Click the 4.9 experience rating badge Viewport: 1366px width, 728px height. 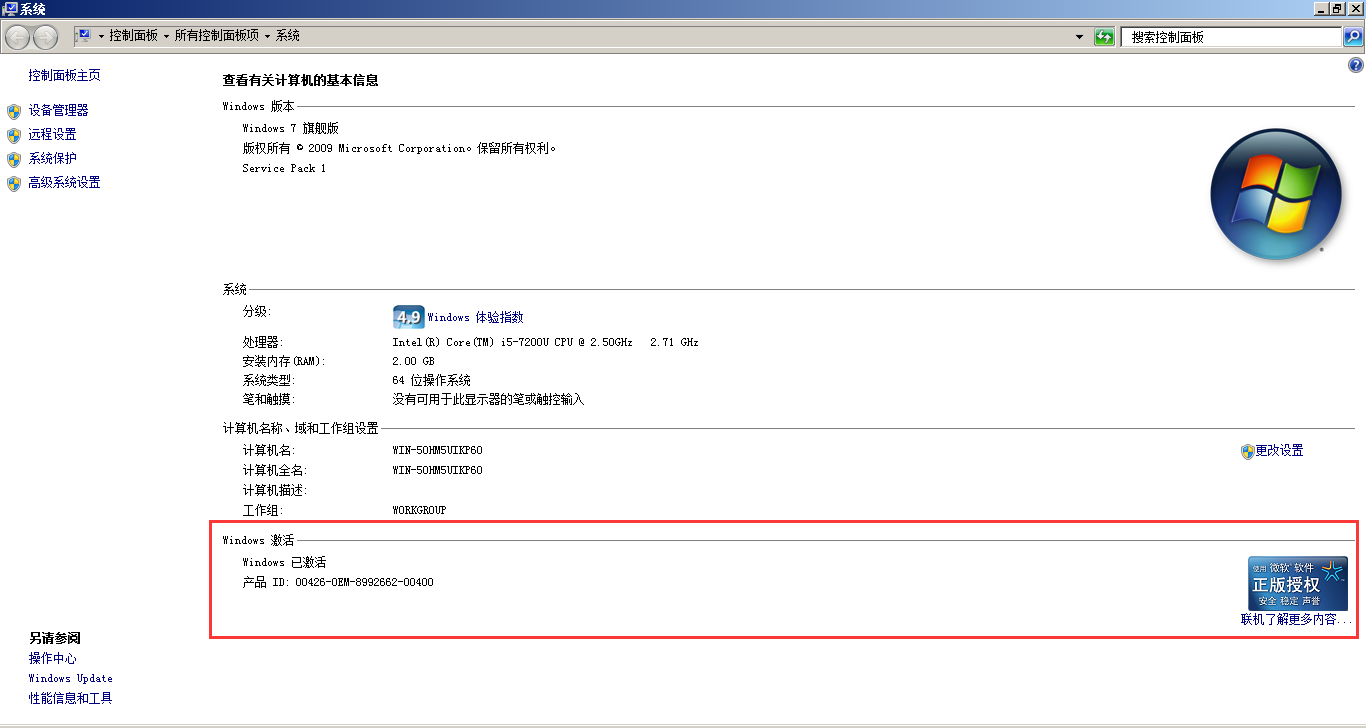[x=408, y=317]
